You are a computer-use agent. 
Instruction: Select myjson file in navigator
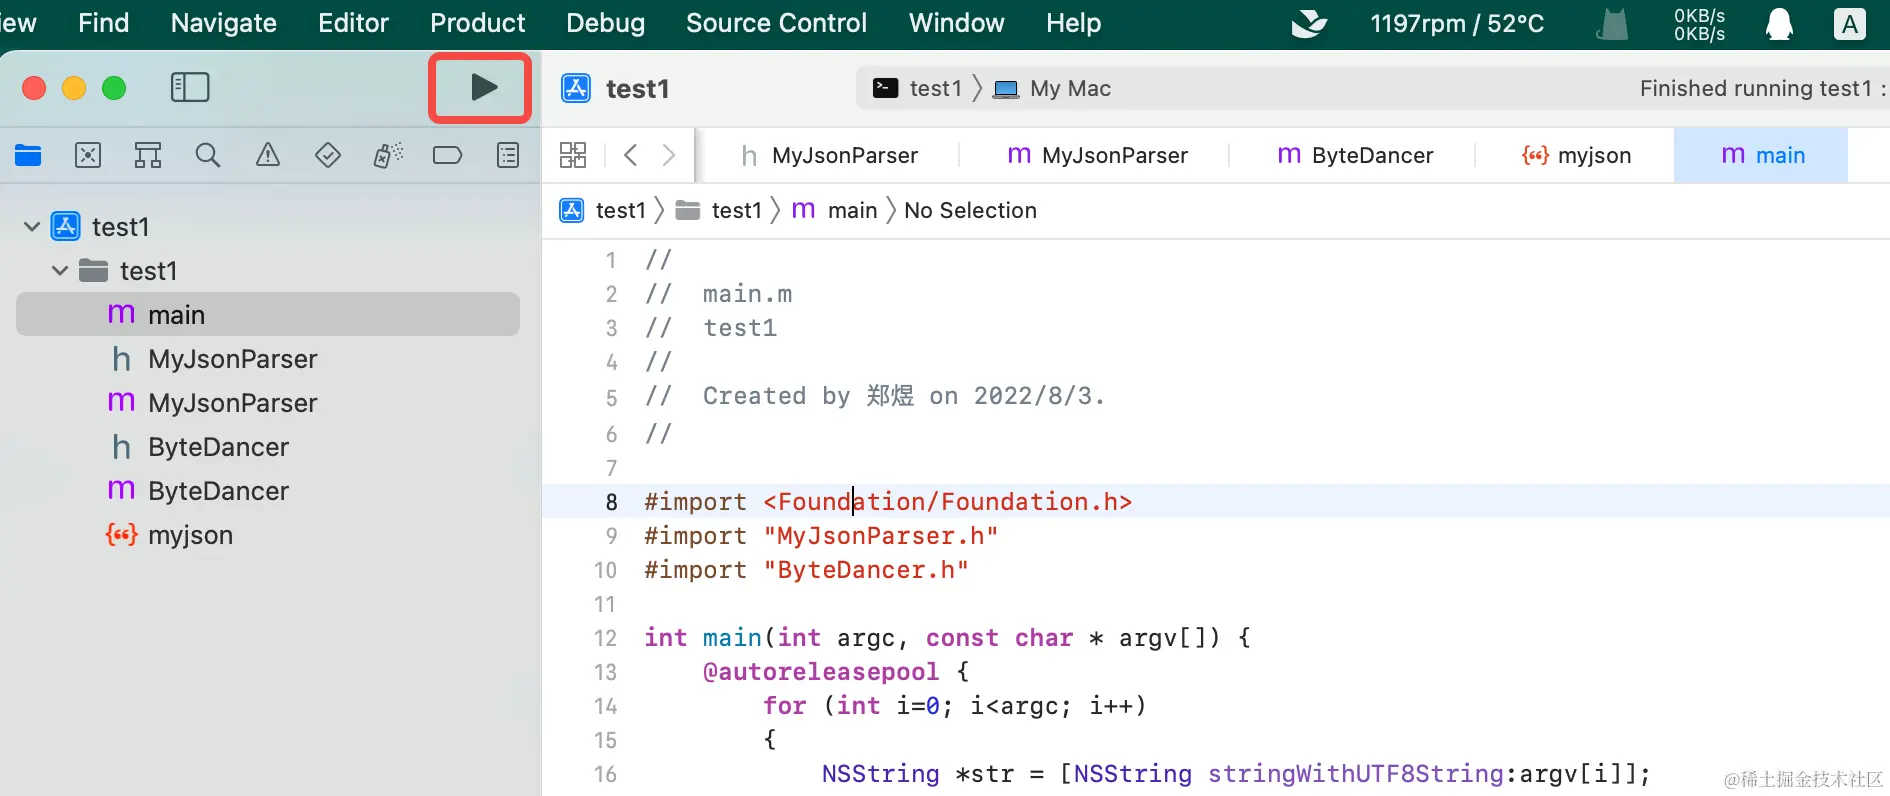[268, 535]
